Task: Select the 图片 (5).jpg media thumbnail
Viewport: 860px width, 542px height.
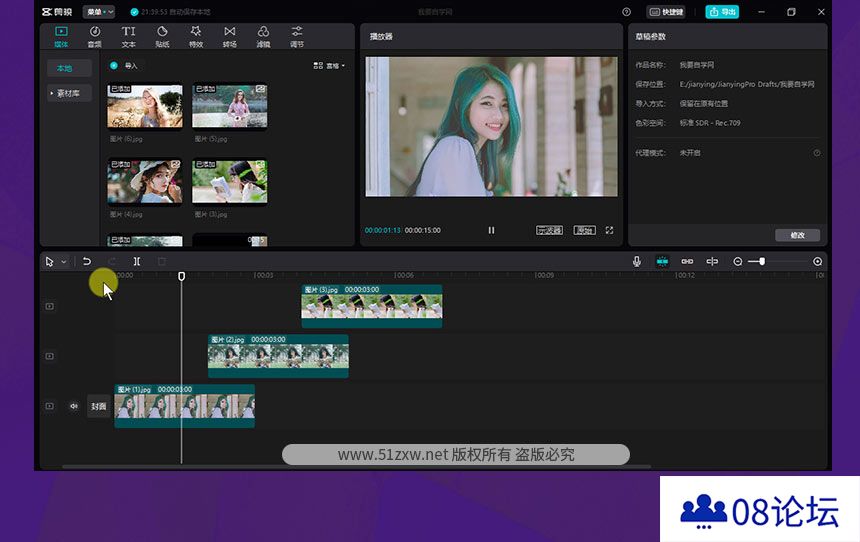Action: point(230,105)
